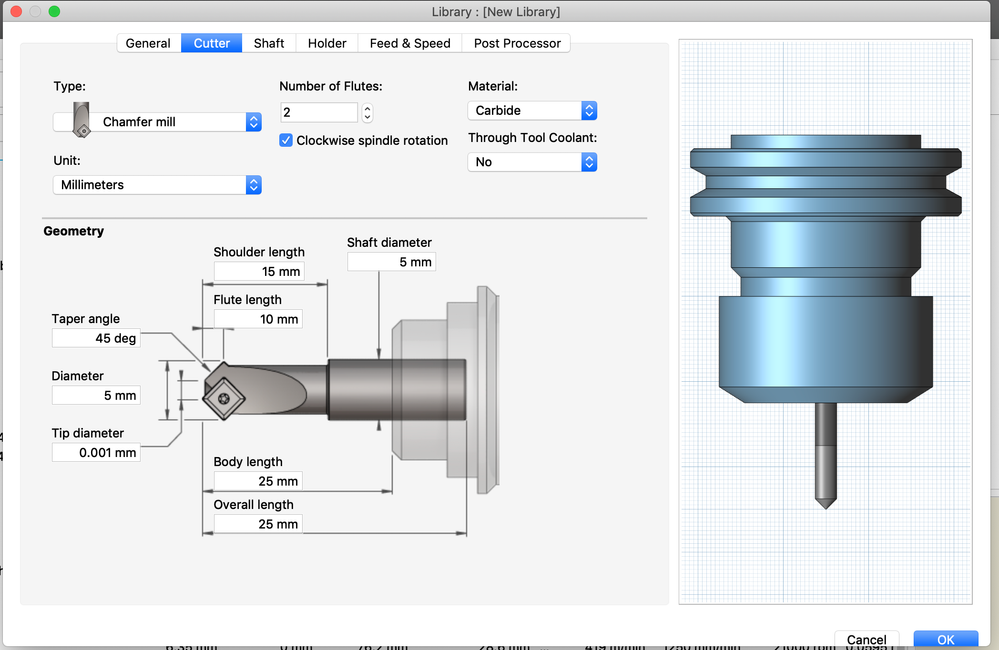
Task: Click the Shaft diameter field
Action: point(391,262)
